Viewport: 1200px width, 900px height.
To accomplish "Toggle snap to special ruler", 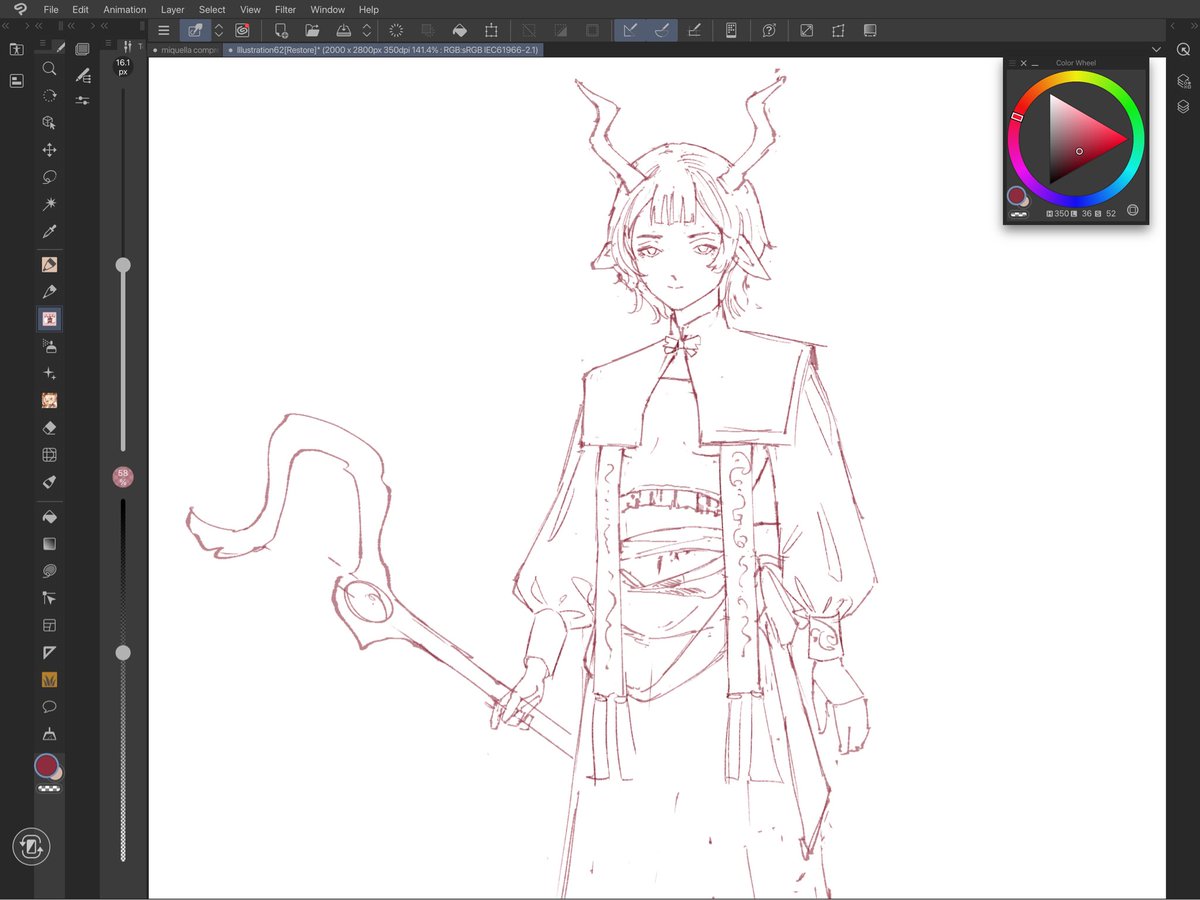I will point(662,30).
